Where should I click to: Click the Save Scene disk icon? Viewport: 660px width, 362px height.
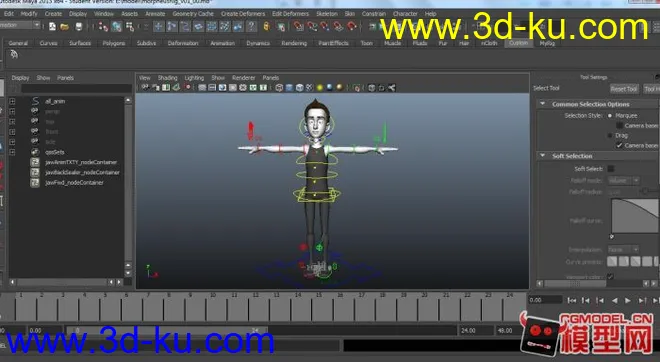pos(79,27)
